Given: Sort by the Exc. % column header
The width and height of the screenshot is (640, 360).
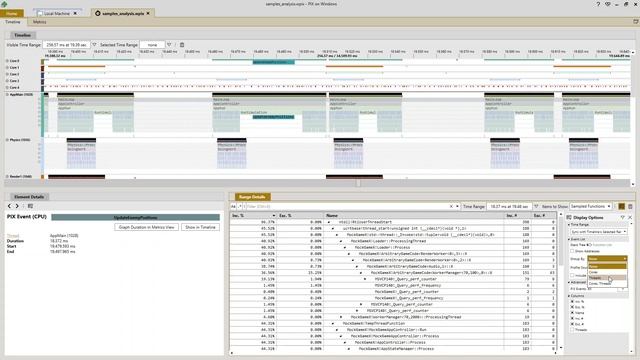Looking at the screenshot, I should (x=300, y=216).
